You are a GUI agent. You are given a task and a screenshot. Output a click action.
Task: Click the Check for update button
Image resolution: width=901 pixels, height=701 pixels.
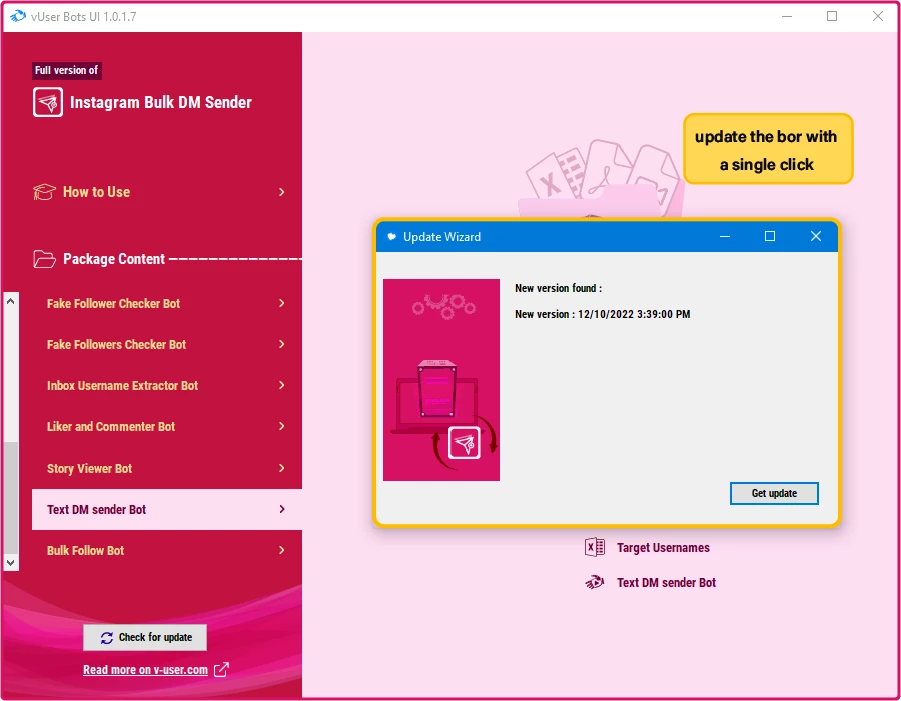pyautogui.click(x=145, y=637)
